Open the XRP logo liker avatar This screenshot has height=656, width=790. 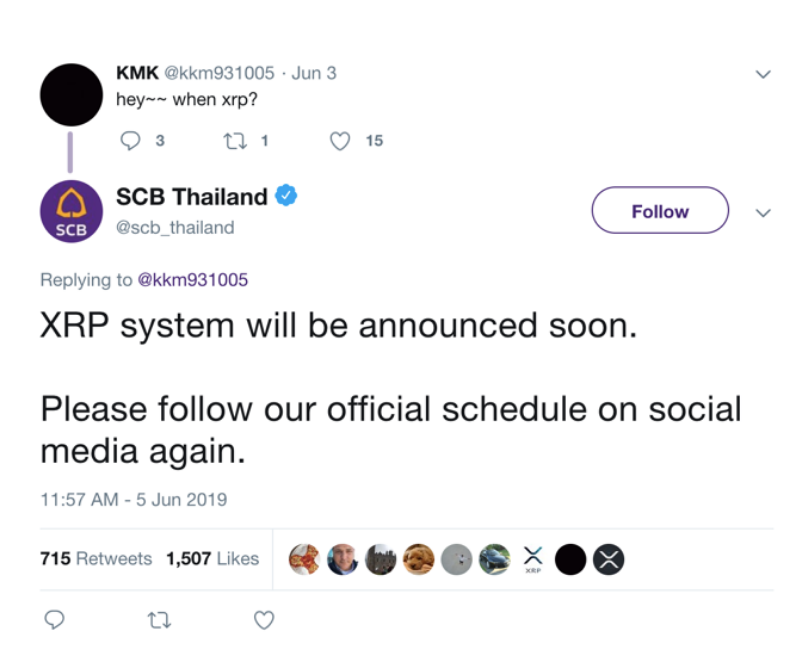pyautogui.click(x=533, y=559)
